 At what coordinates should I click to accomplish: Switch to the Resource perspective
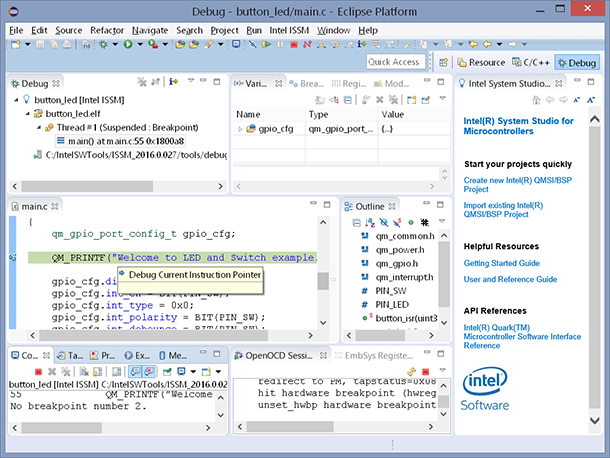point(482,62)
